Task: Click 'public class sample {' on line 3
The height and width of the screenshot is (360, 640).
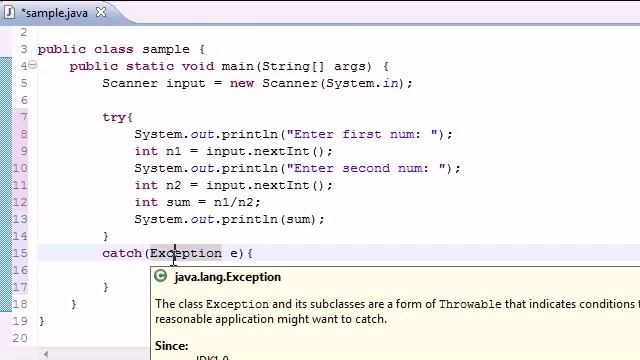Action: tap(121, 49)
